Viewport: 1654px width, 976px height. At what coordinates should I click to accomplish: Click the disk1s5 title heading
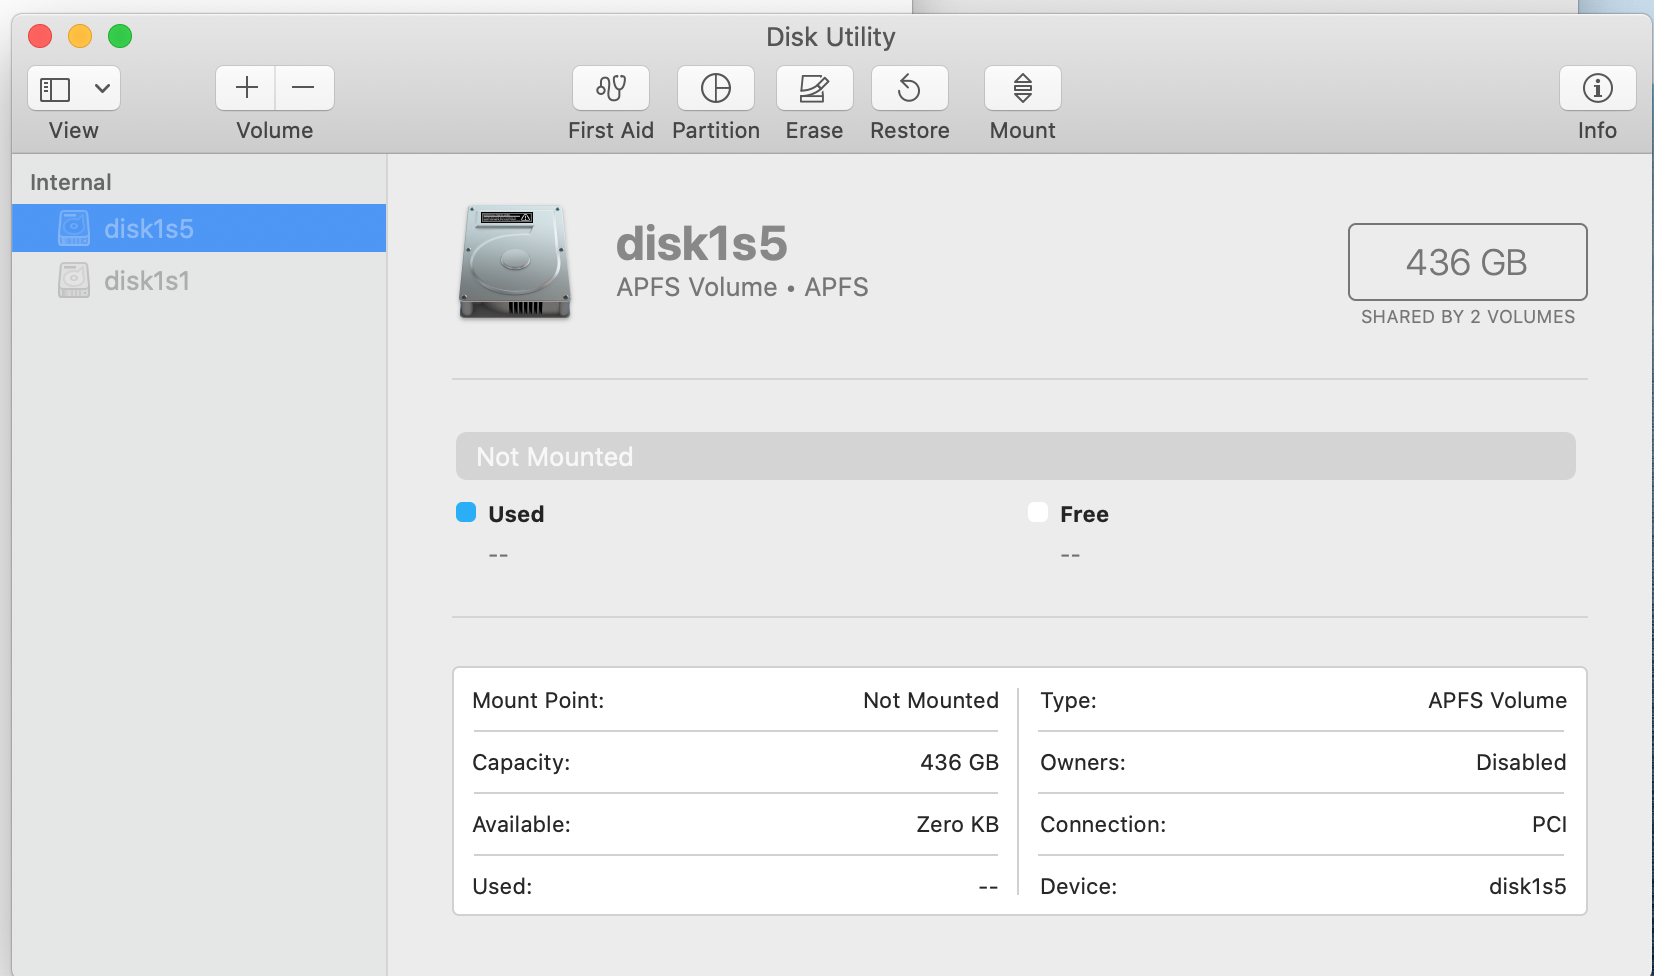pyautogui.click(x=702, y=243)
